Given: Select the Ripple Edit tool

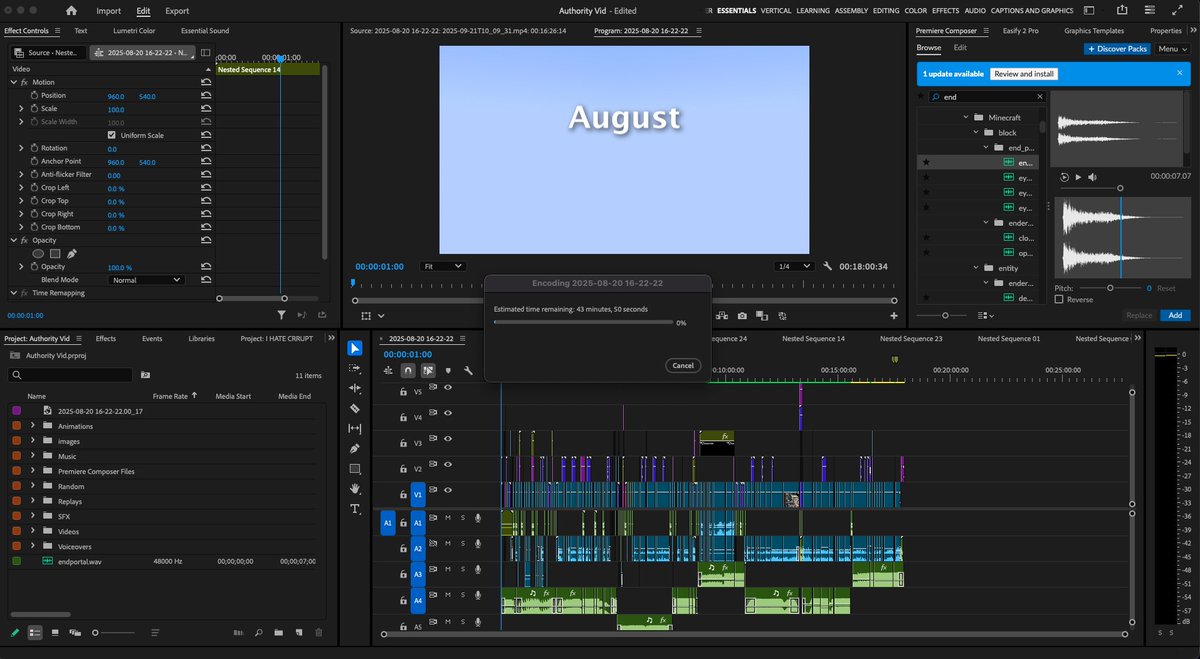Looking at the screenshot, I should pyautogui.click(x=355, y=388).
